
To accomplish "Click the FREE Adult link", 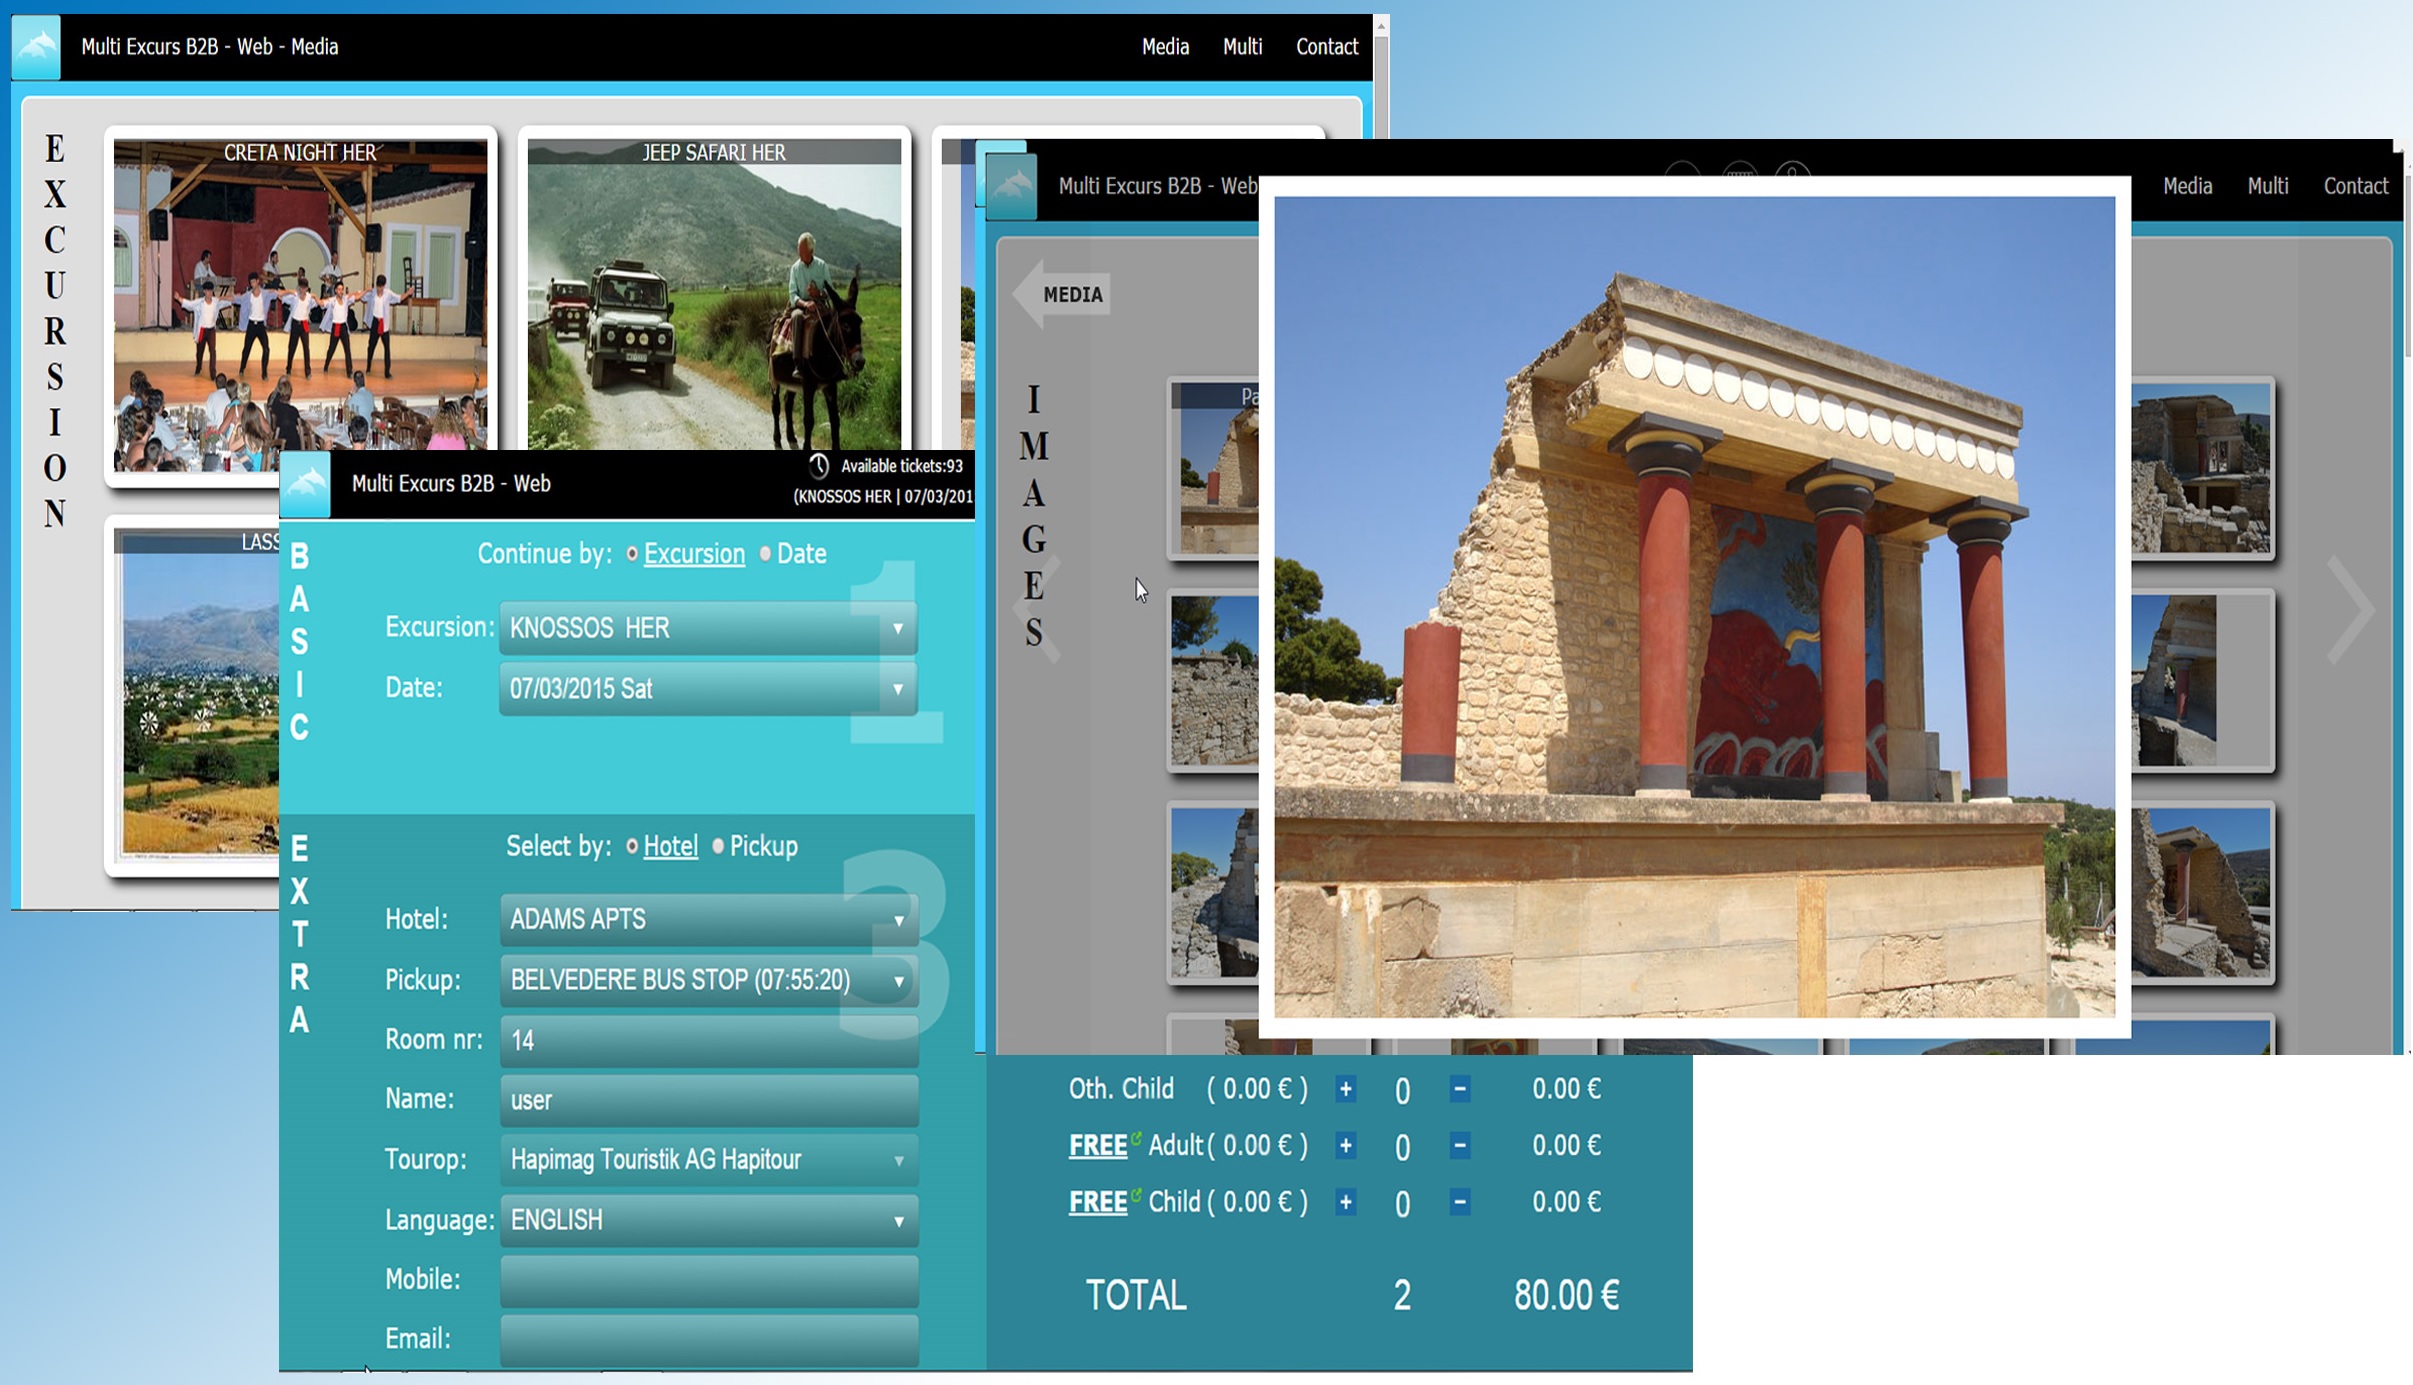I will [x=1097, y=1145].
